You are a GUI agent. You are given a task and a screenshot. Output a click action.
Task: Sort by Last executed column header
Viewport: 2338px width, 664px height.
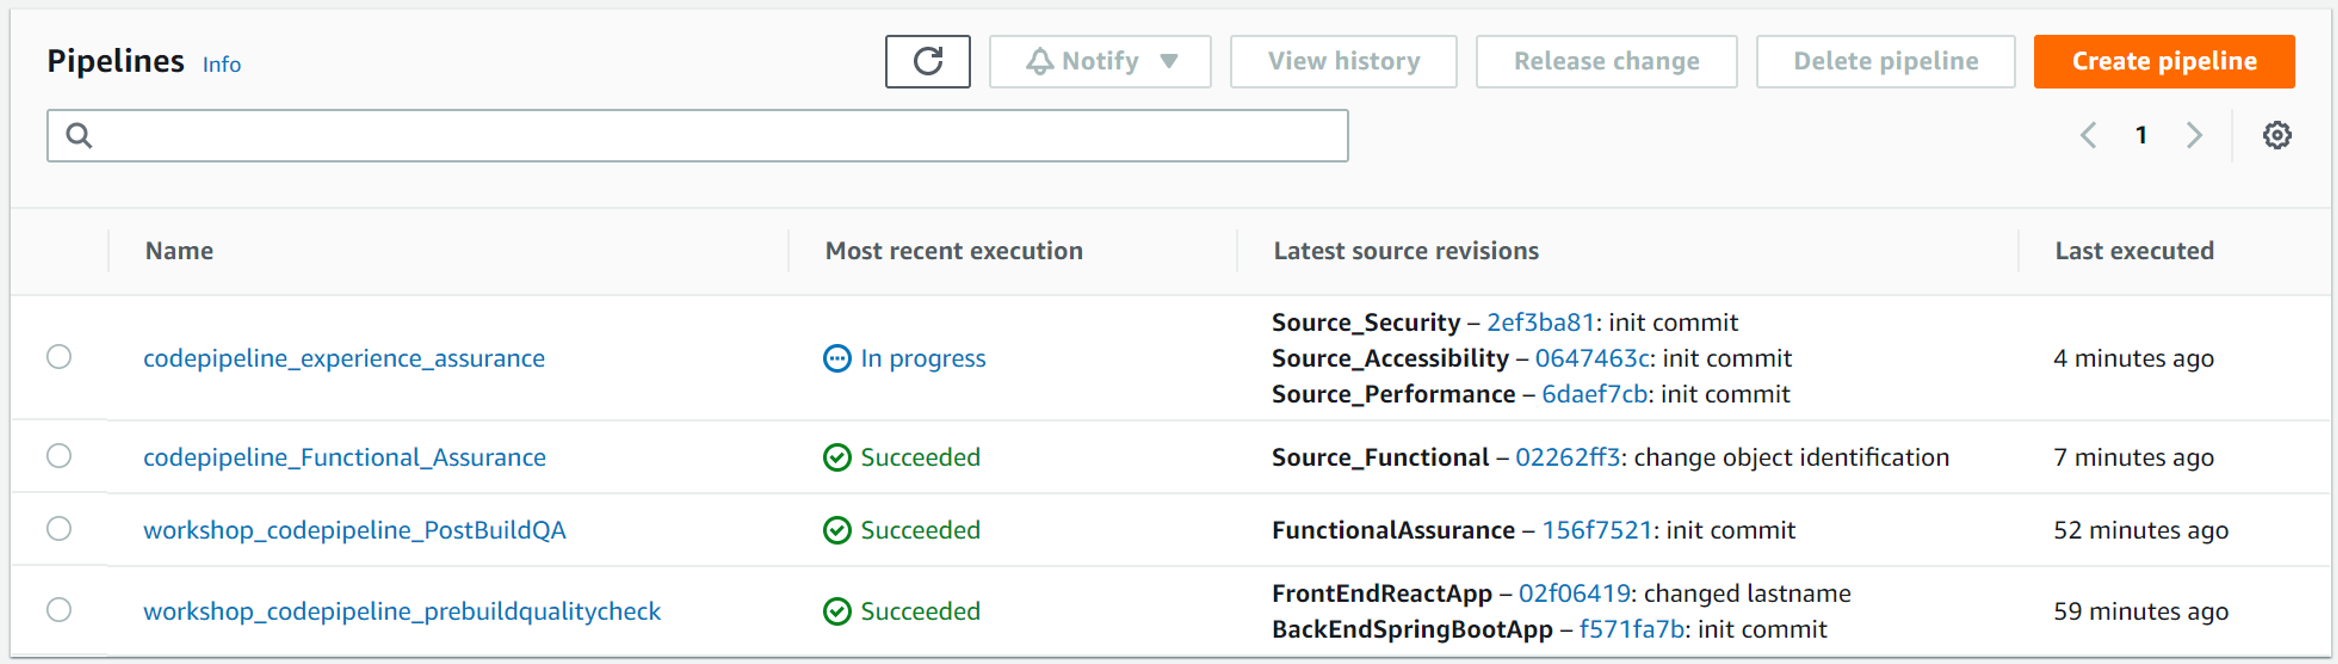point(2134,251)
